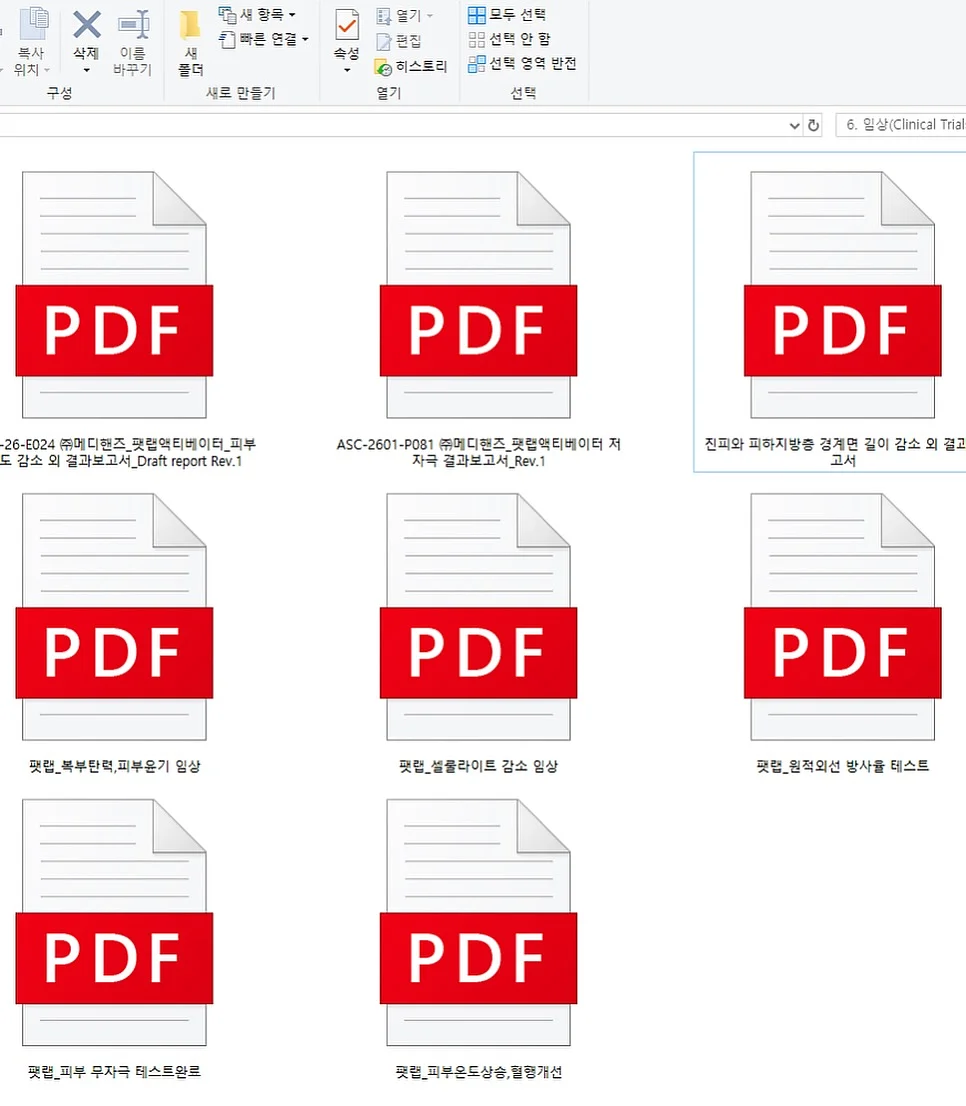966x1106 pixels.
Task: Click the search box for 임상(Clinical Trial)
Action: click(900, 125)
